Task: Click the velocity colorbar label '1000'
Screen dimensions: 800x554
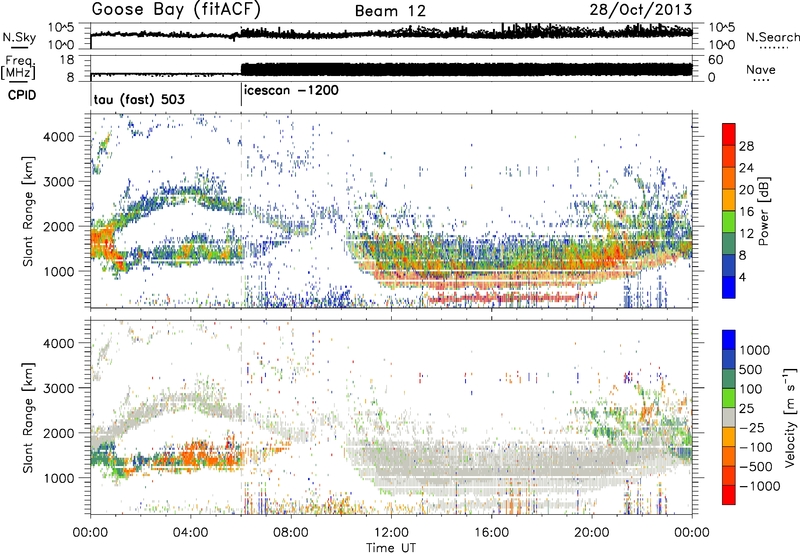Action: pos(755,350)
